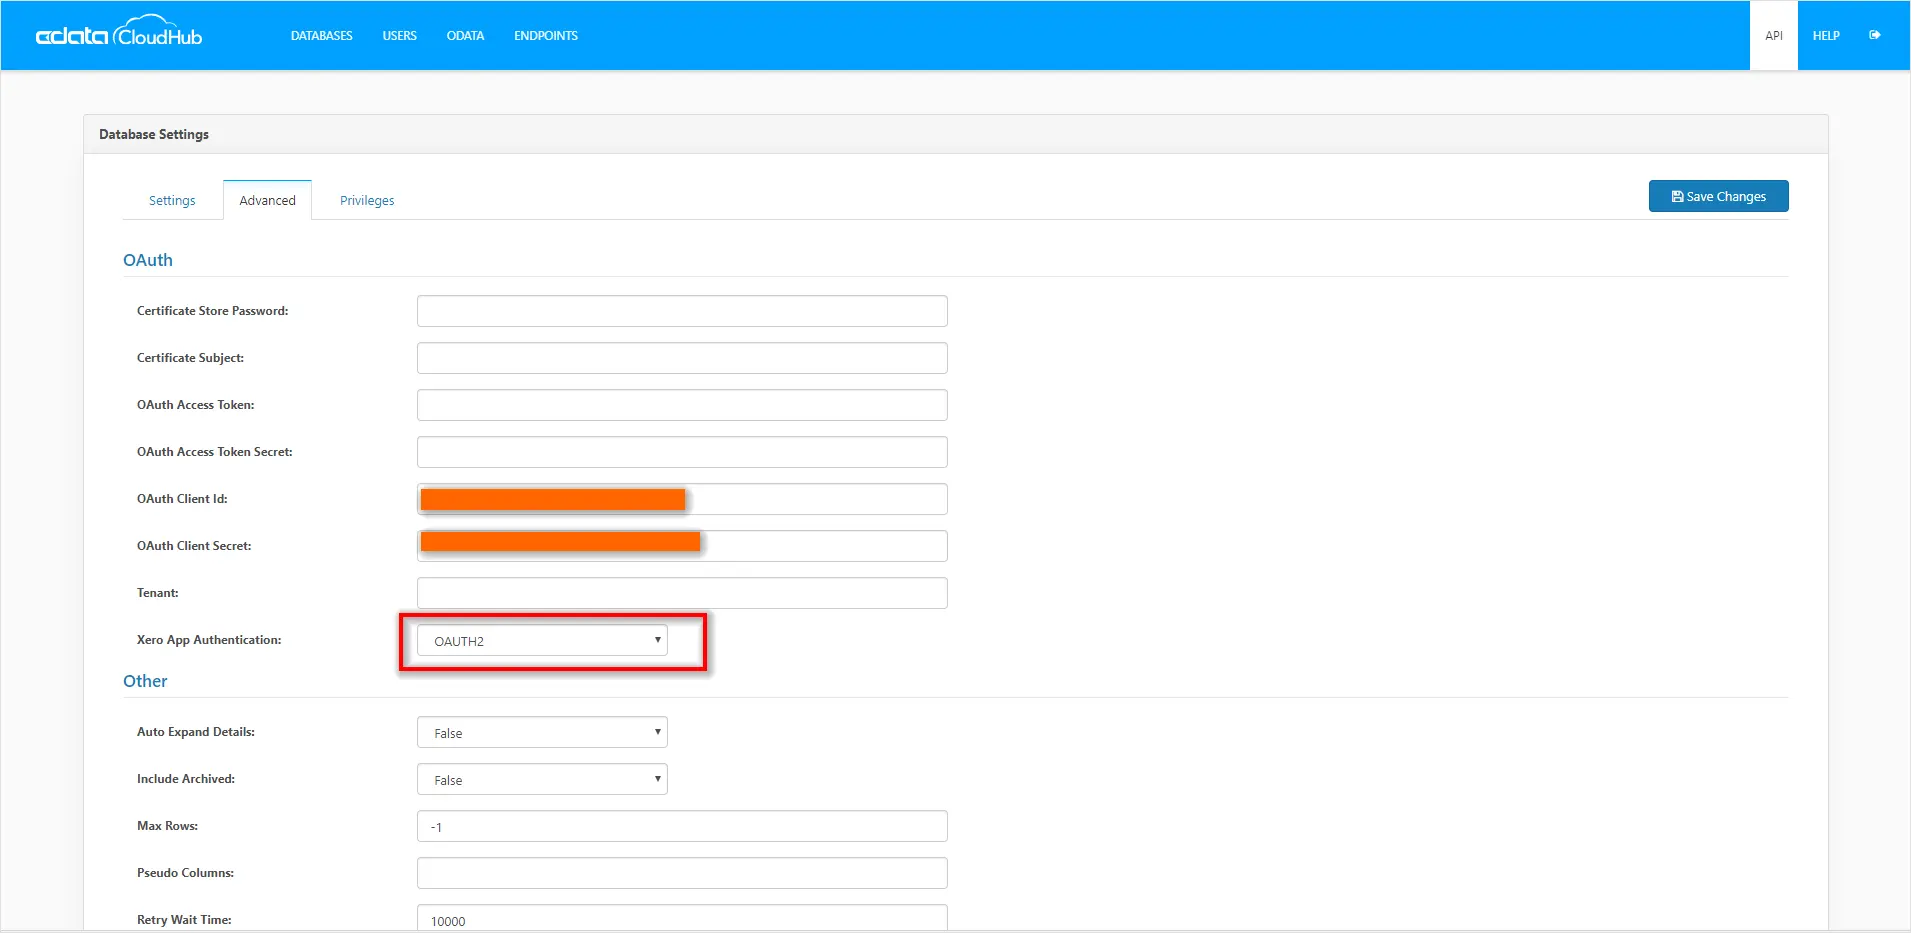1911x933 pixels.
Task: Switch to the Settings tab
Action: [172, 200]
